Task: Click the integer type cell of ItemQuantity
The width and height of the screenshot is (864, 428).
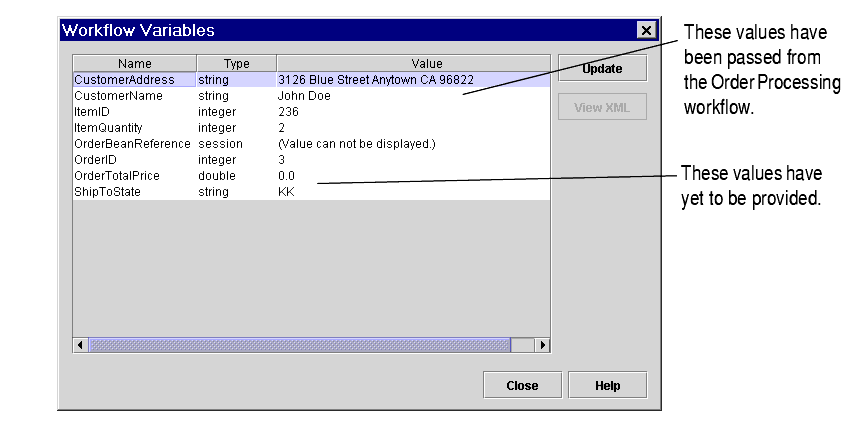Action: (x=237, y=128)
